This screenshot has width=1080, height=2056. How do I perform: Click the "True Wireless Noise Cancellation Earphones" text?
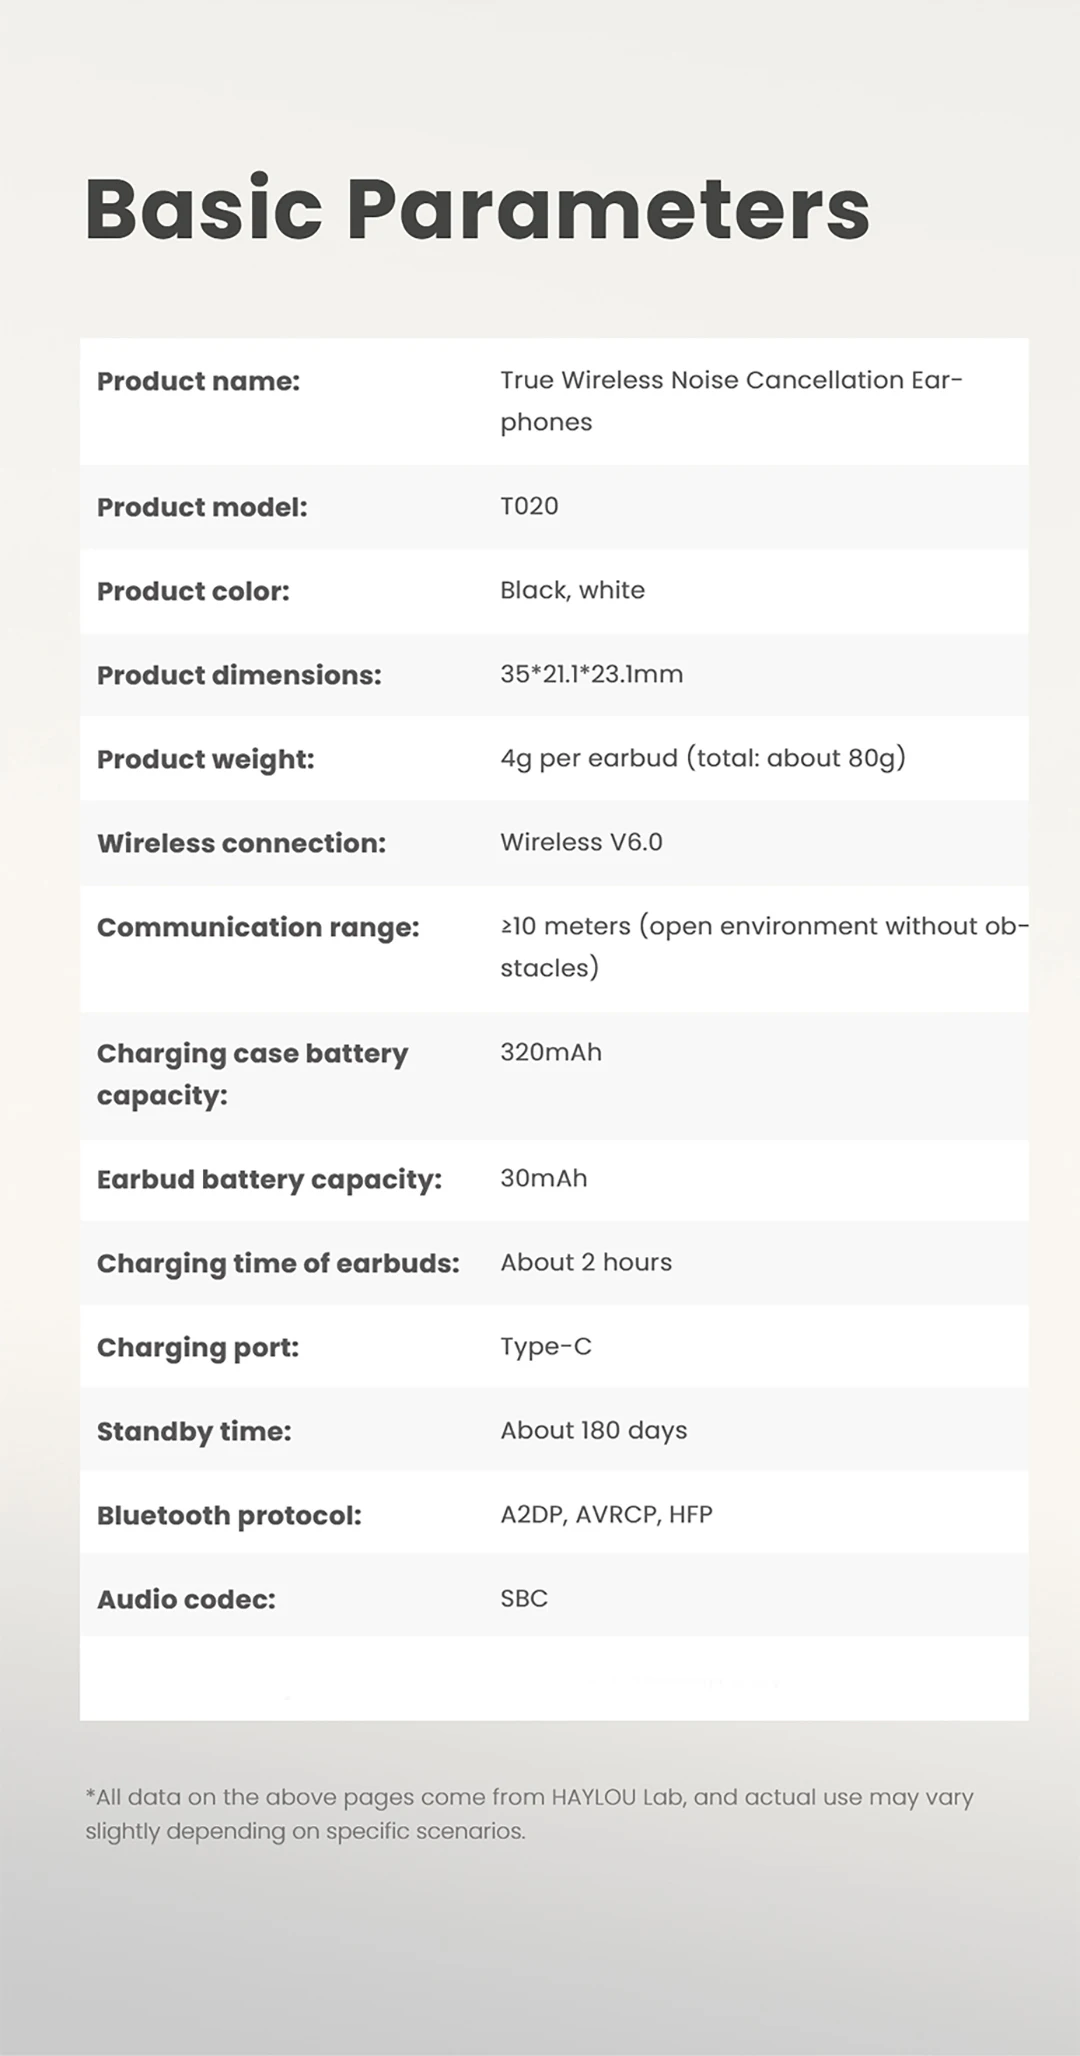coord(730,400)
